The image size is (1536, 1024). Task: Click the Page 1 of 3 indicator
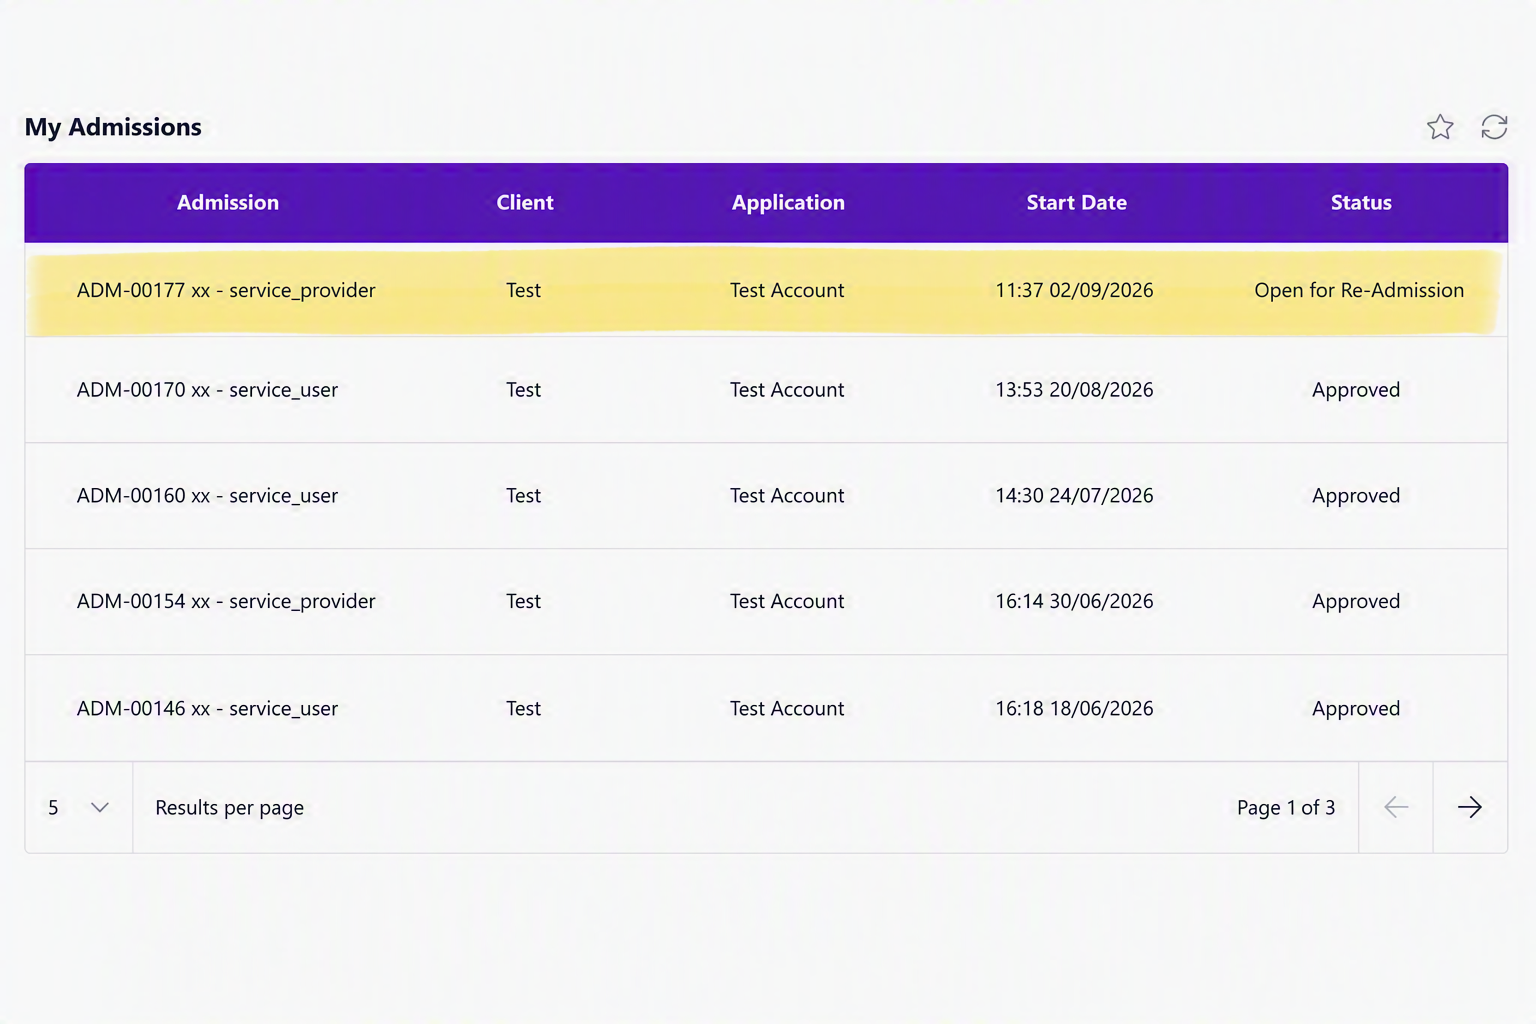[1286, 808]
